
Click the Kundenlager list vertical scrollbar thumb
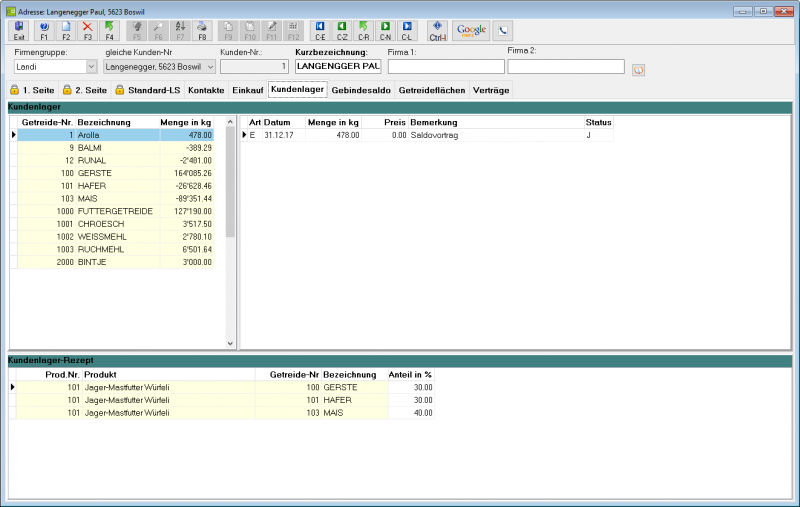point(230,182)
